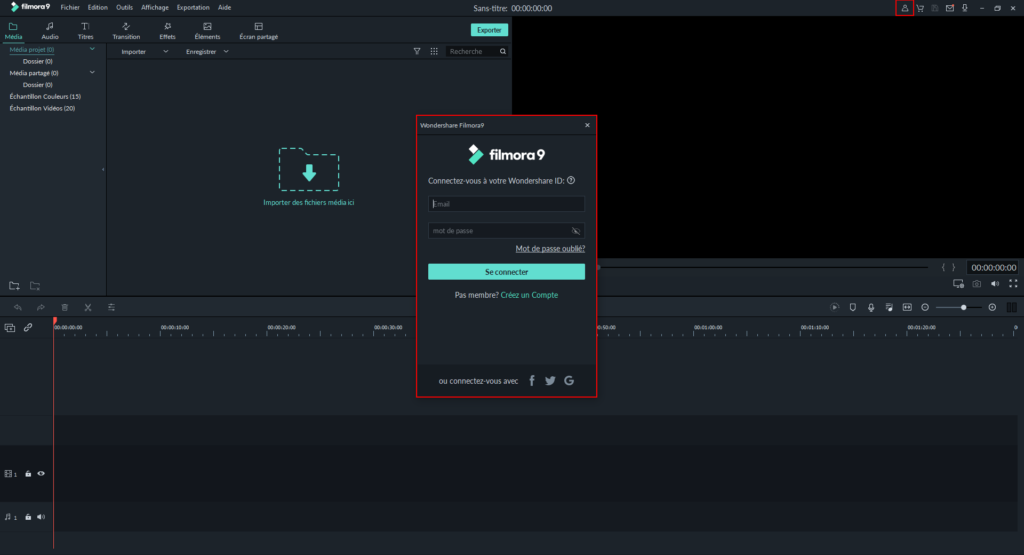Open the Affichage menu

pyautogui.click(x=155, y=8)
